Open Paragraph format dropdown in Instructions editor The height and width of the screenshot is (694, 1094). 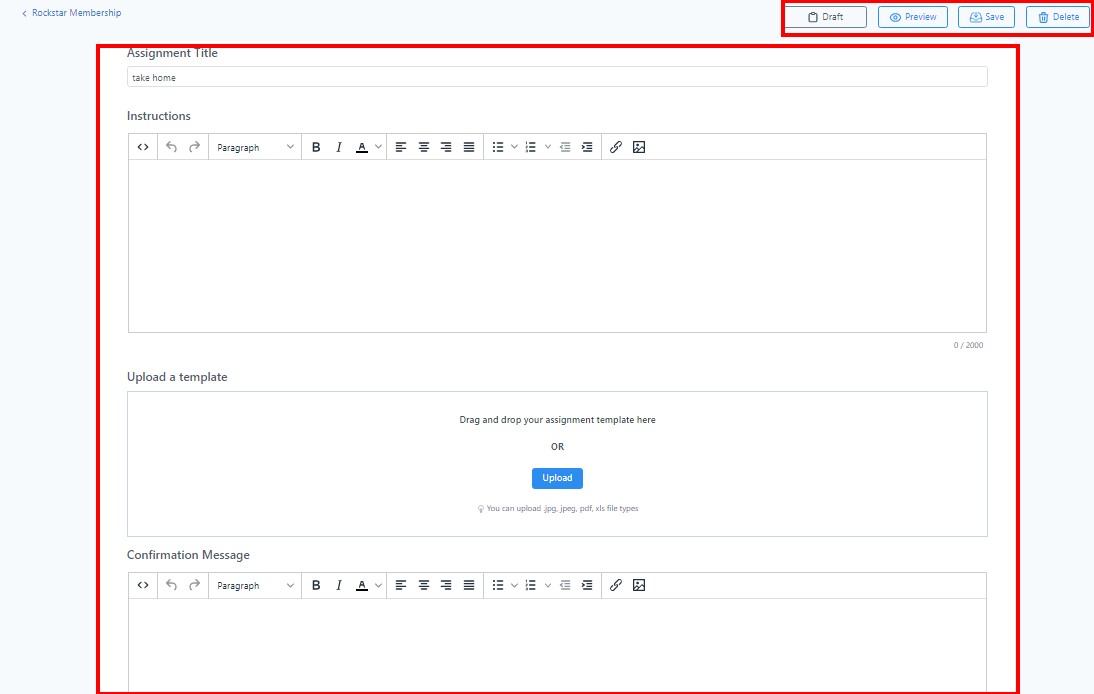pyautogui.click(x=256, y=147)
